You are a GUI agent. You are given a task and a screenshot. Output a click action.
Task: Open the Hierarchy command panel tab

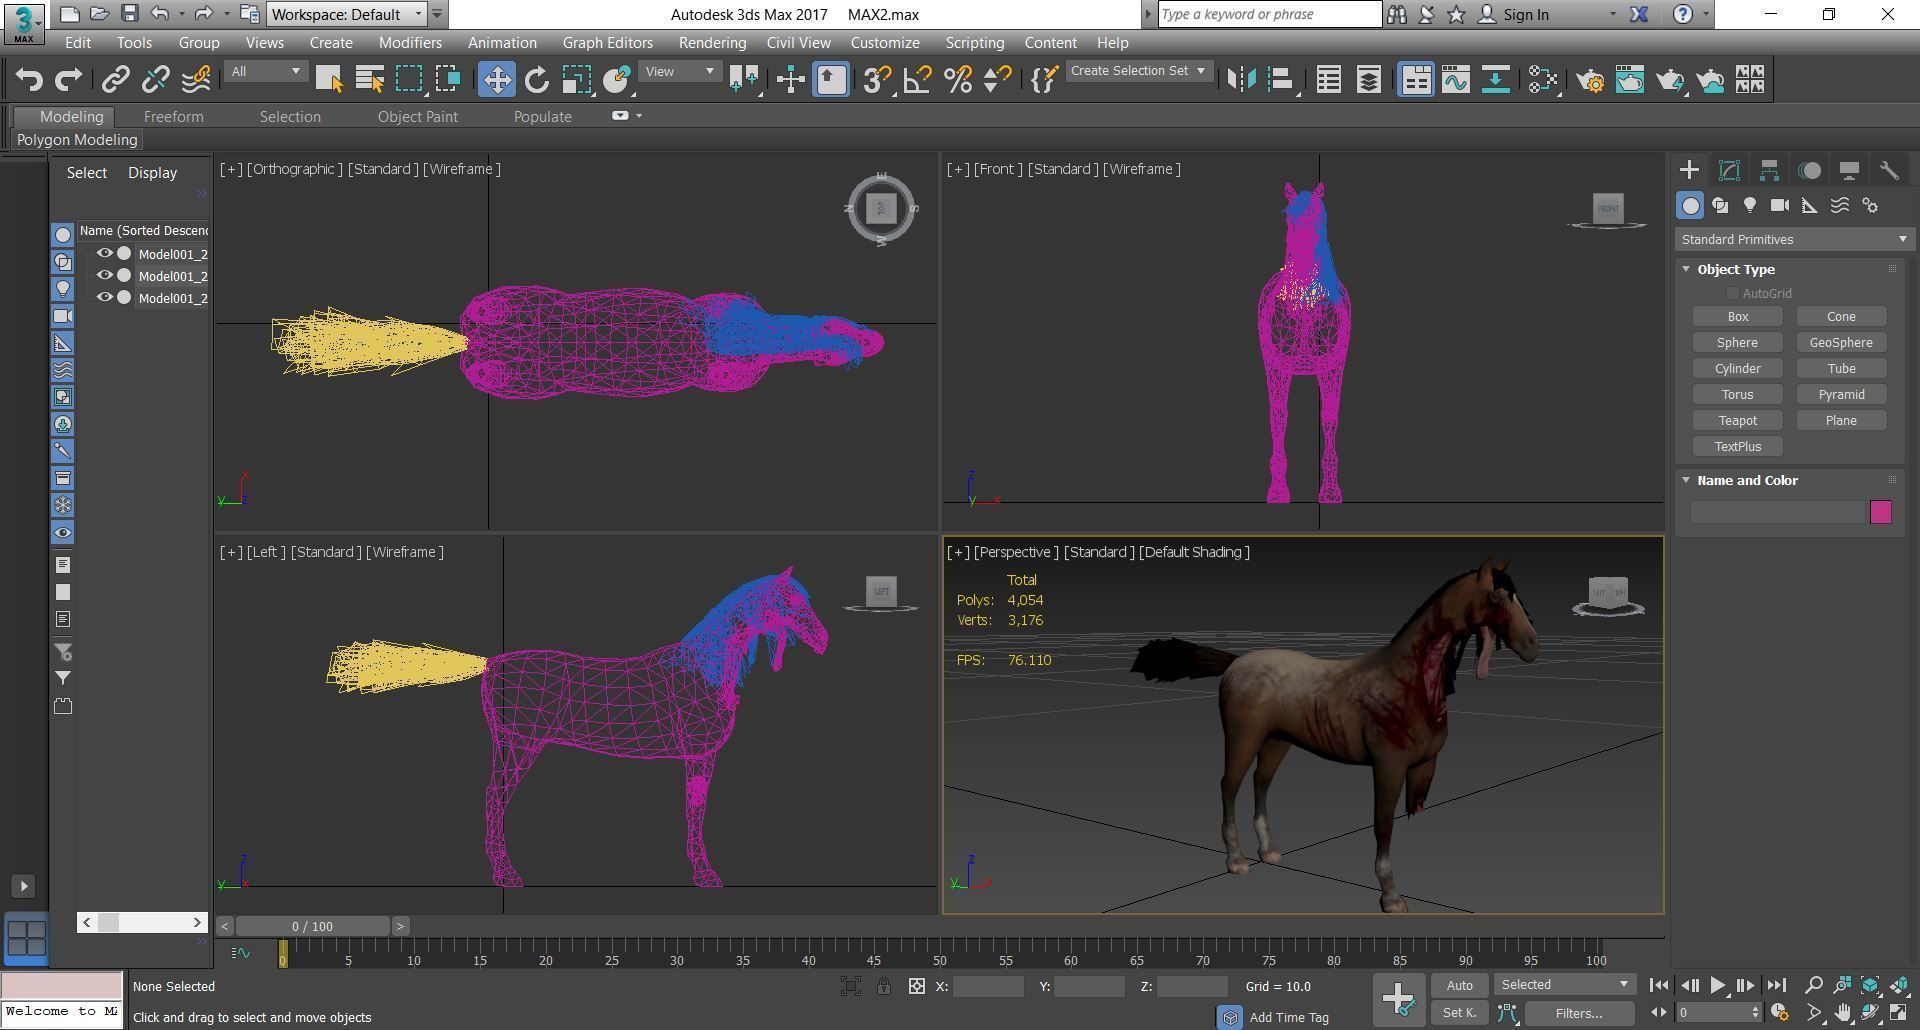[1769, 170]
